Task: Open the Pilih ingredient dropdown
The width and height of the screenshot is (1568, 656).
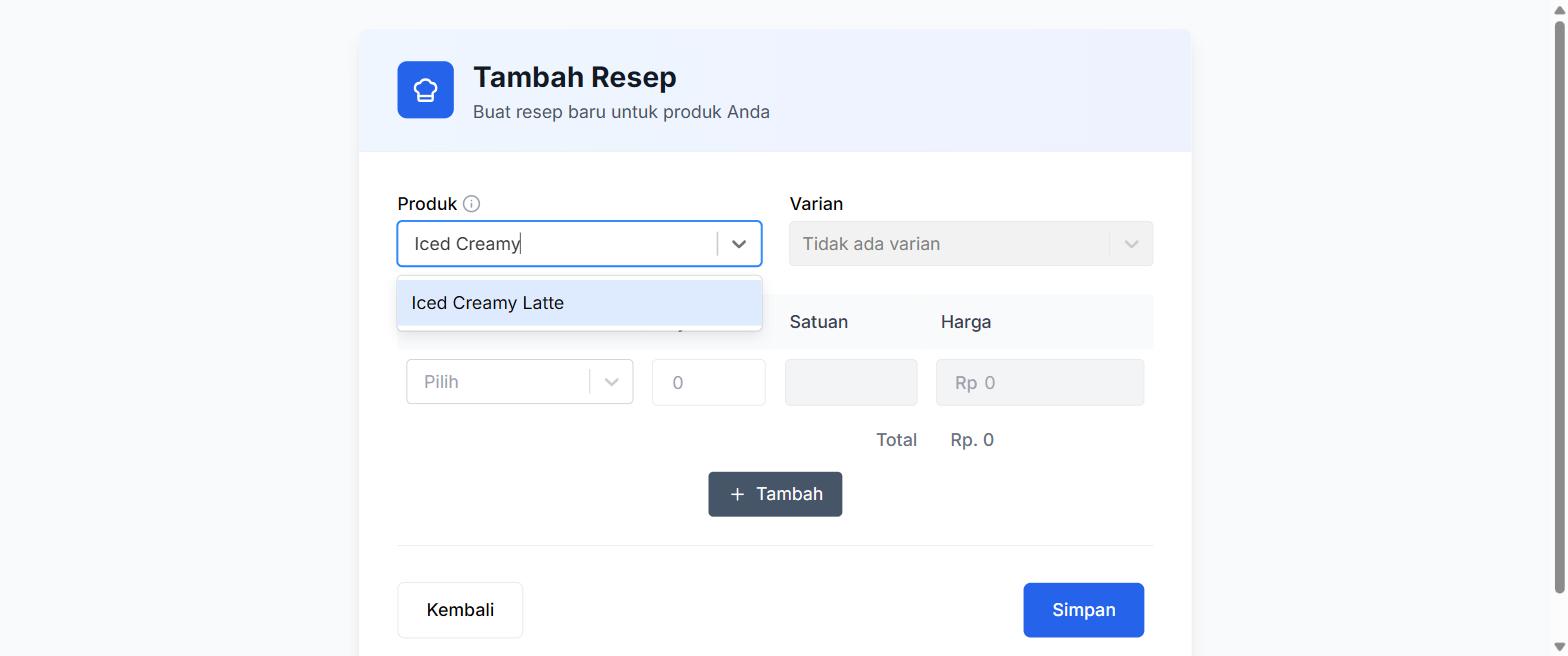Action: (519, 382)
